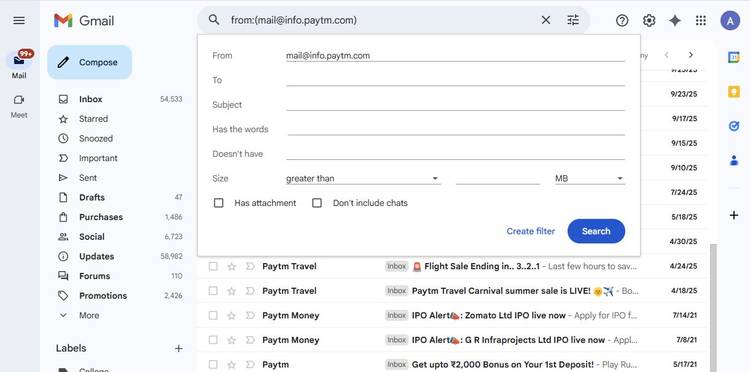Open Google Tasks side panel icon

point(734,126)
